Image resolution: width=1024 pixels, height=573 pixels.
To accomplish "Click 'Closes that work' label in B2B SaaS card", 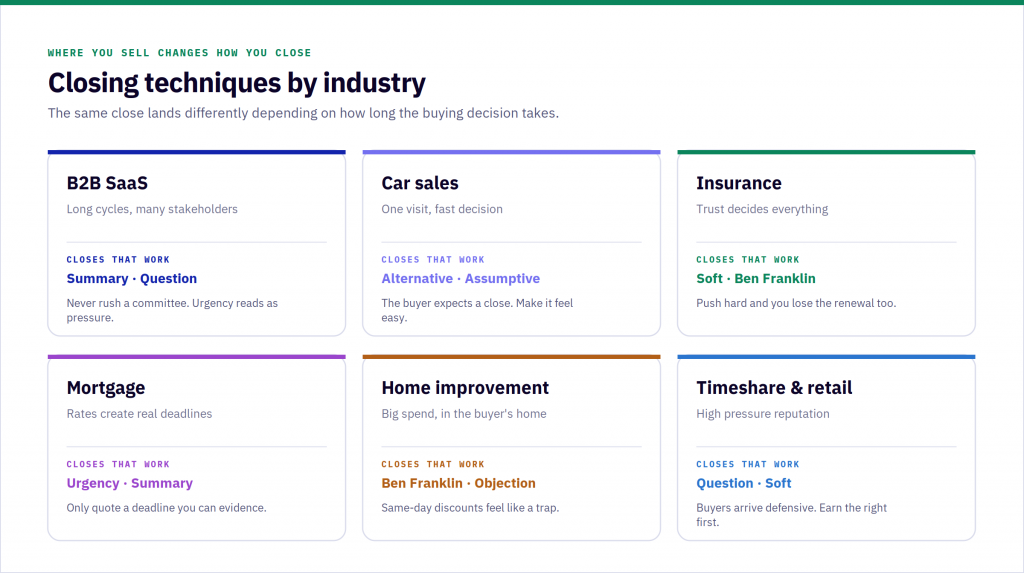I will click(118, 259).
